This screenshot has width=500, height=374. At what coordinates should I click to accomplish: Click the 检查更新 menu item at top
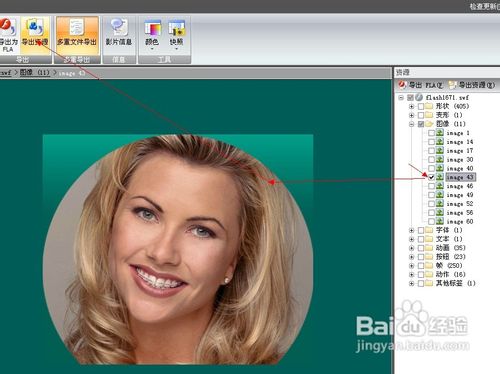pyautogui.click(x=484, y=6)
